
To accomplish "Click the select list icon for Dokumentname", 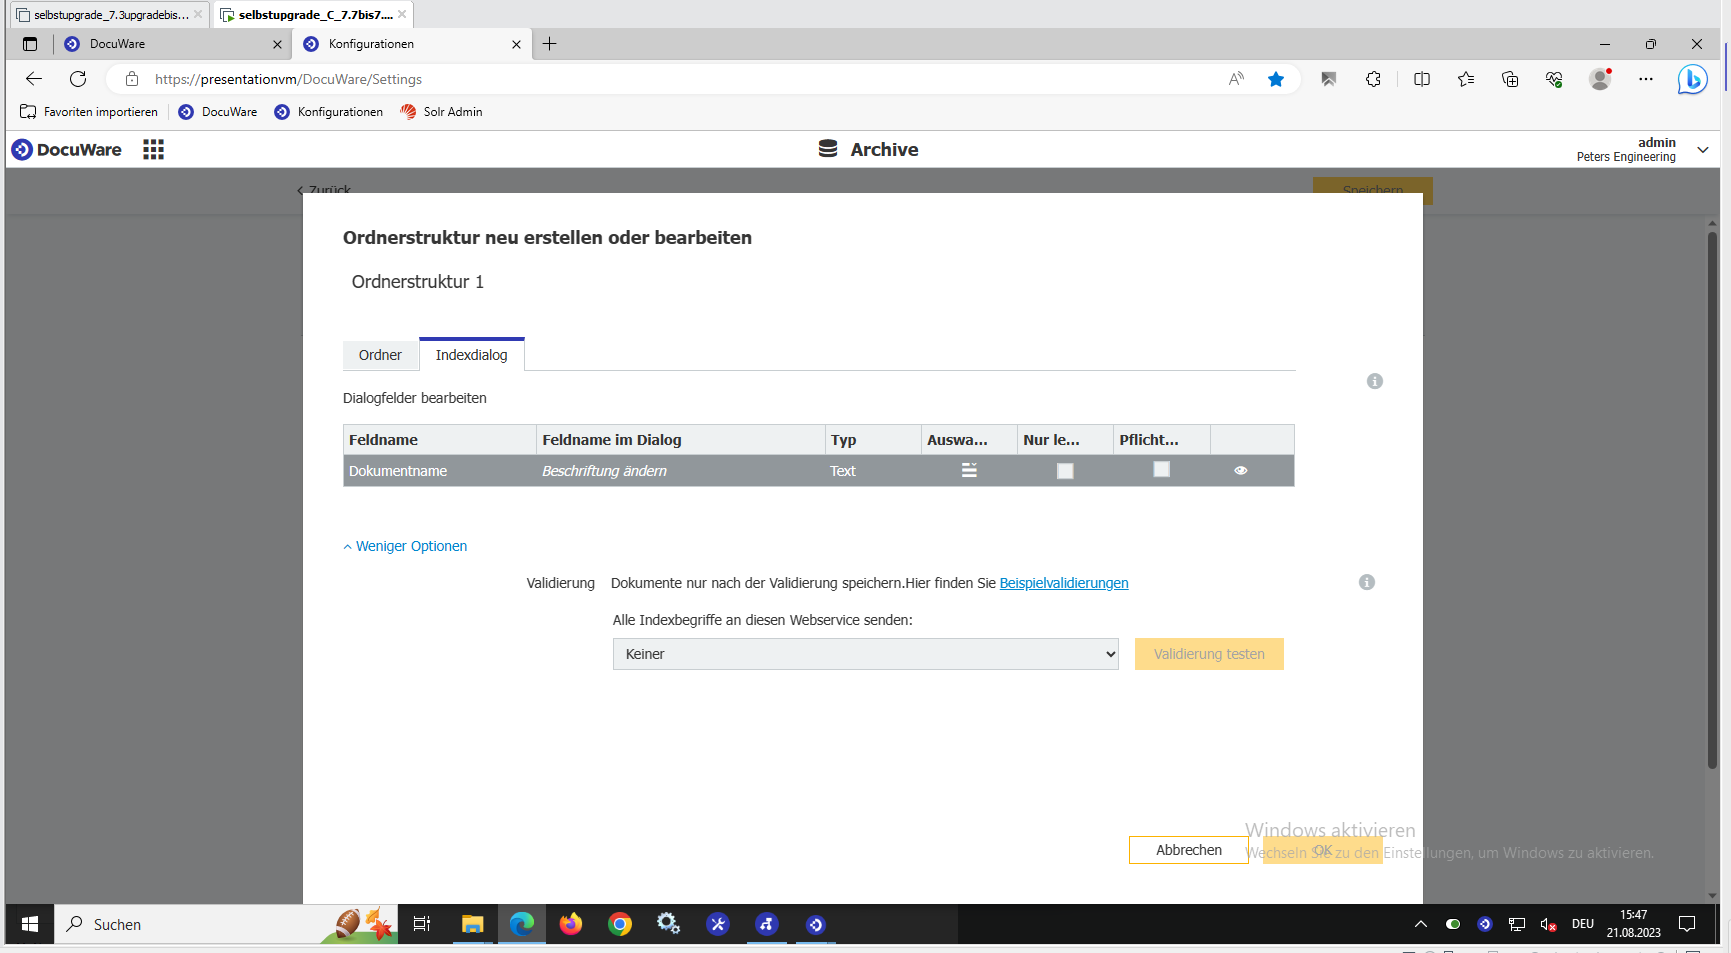I will pyautogui.click(x=969, y=470).
